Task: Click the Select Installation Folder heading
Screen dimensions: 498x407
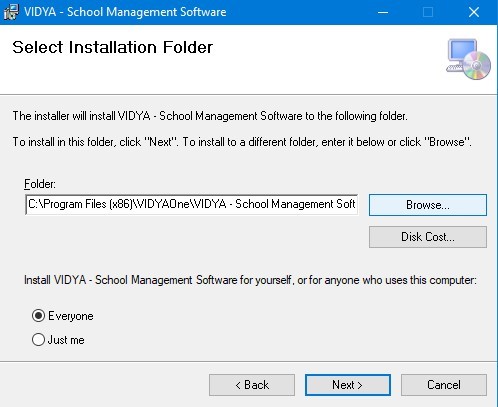Action: coord(113,47)
